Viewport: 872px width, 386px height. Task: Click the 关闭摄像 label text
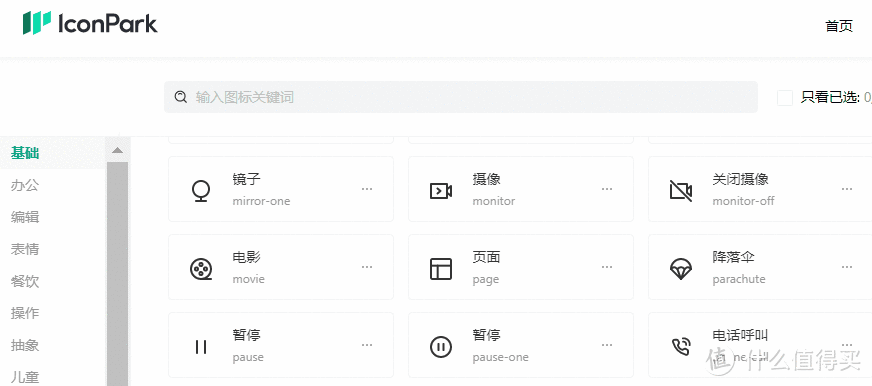coord(740,179)
